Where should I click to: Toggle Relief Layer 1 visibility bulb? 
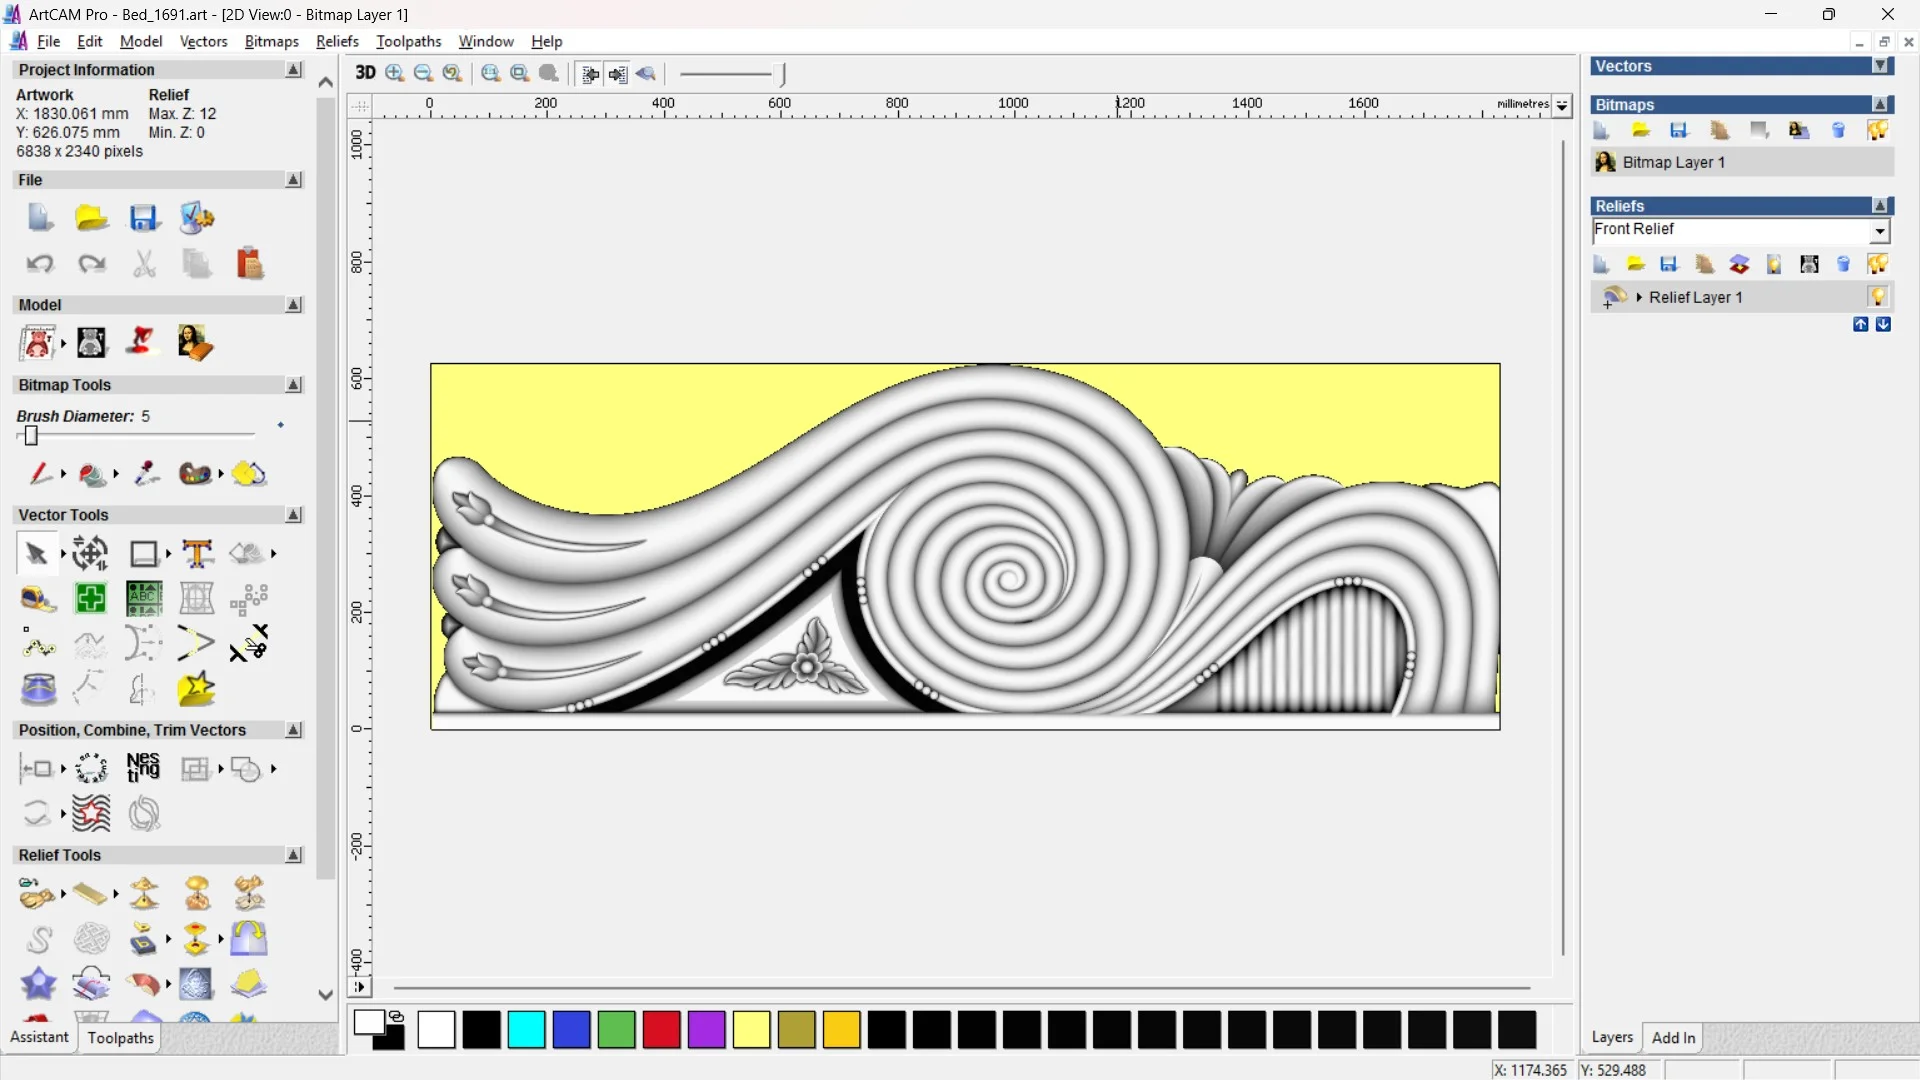[1878, 297]
